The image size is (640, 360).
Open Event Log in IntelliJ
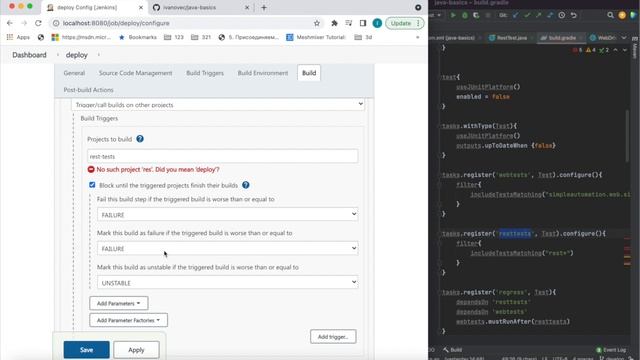[x=611, y=350]
